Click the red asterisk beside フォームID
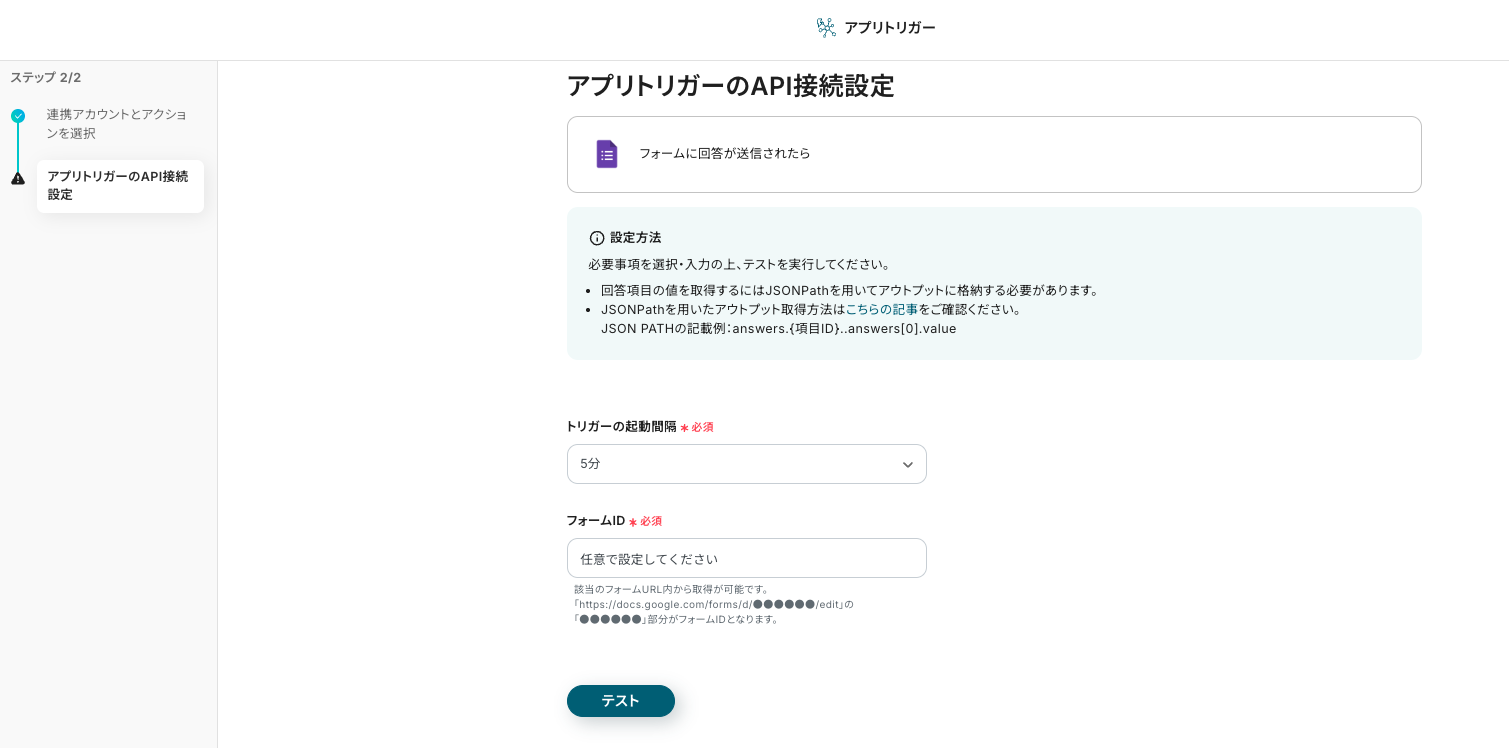The width and height of the screenshot is (1509, 748). 633,522
